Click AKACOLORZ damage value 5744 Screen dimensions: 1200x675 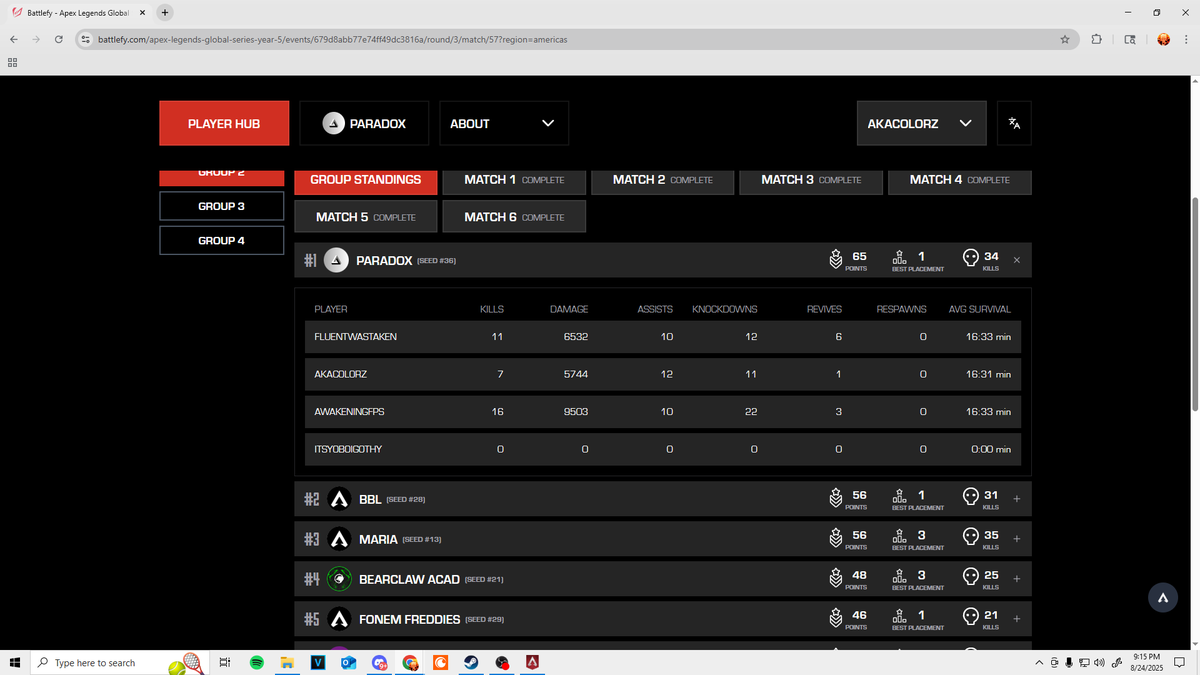pos(575,374)
